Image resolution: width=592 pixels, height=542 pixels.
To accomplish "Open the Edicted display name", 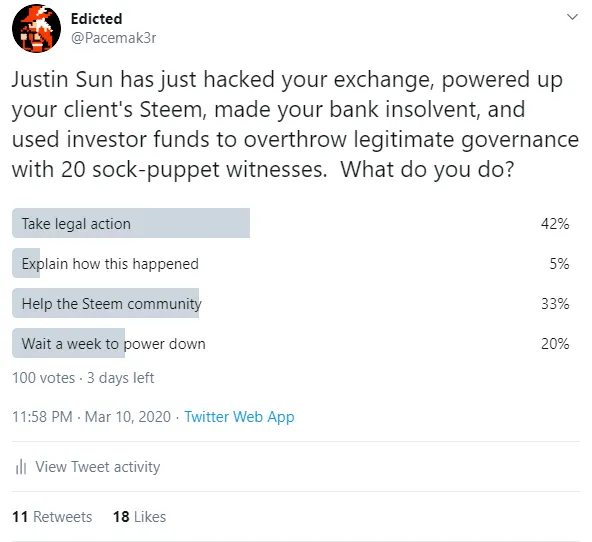I will coord(97,18).
